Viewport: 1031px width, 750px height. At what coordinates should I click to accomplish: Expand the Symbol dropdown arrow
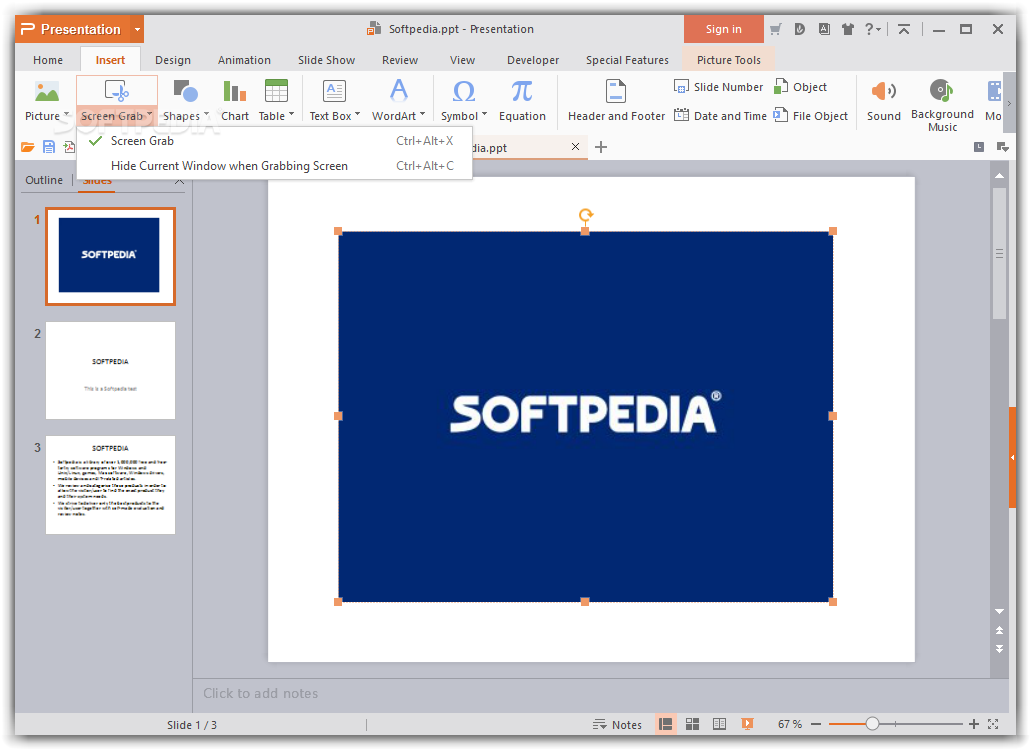(x=485, y=114)
